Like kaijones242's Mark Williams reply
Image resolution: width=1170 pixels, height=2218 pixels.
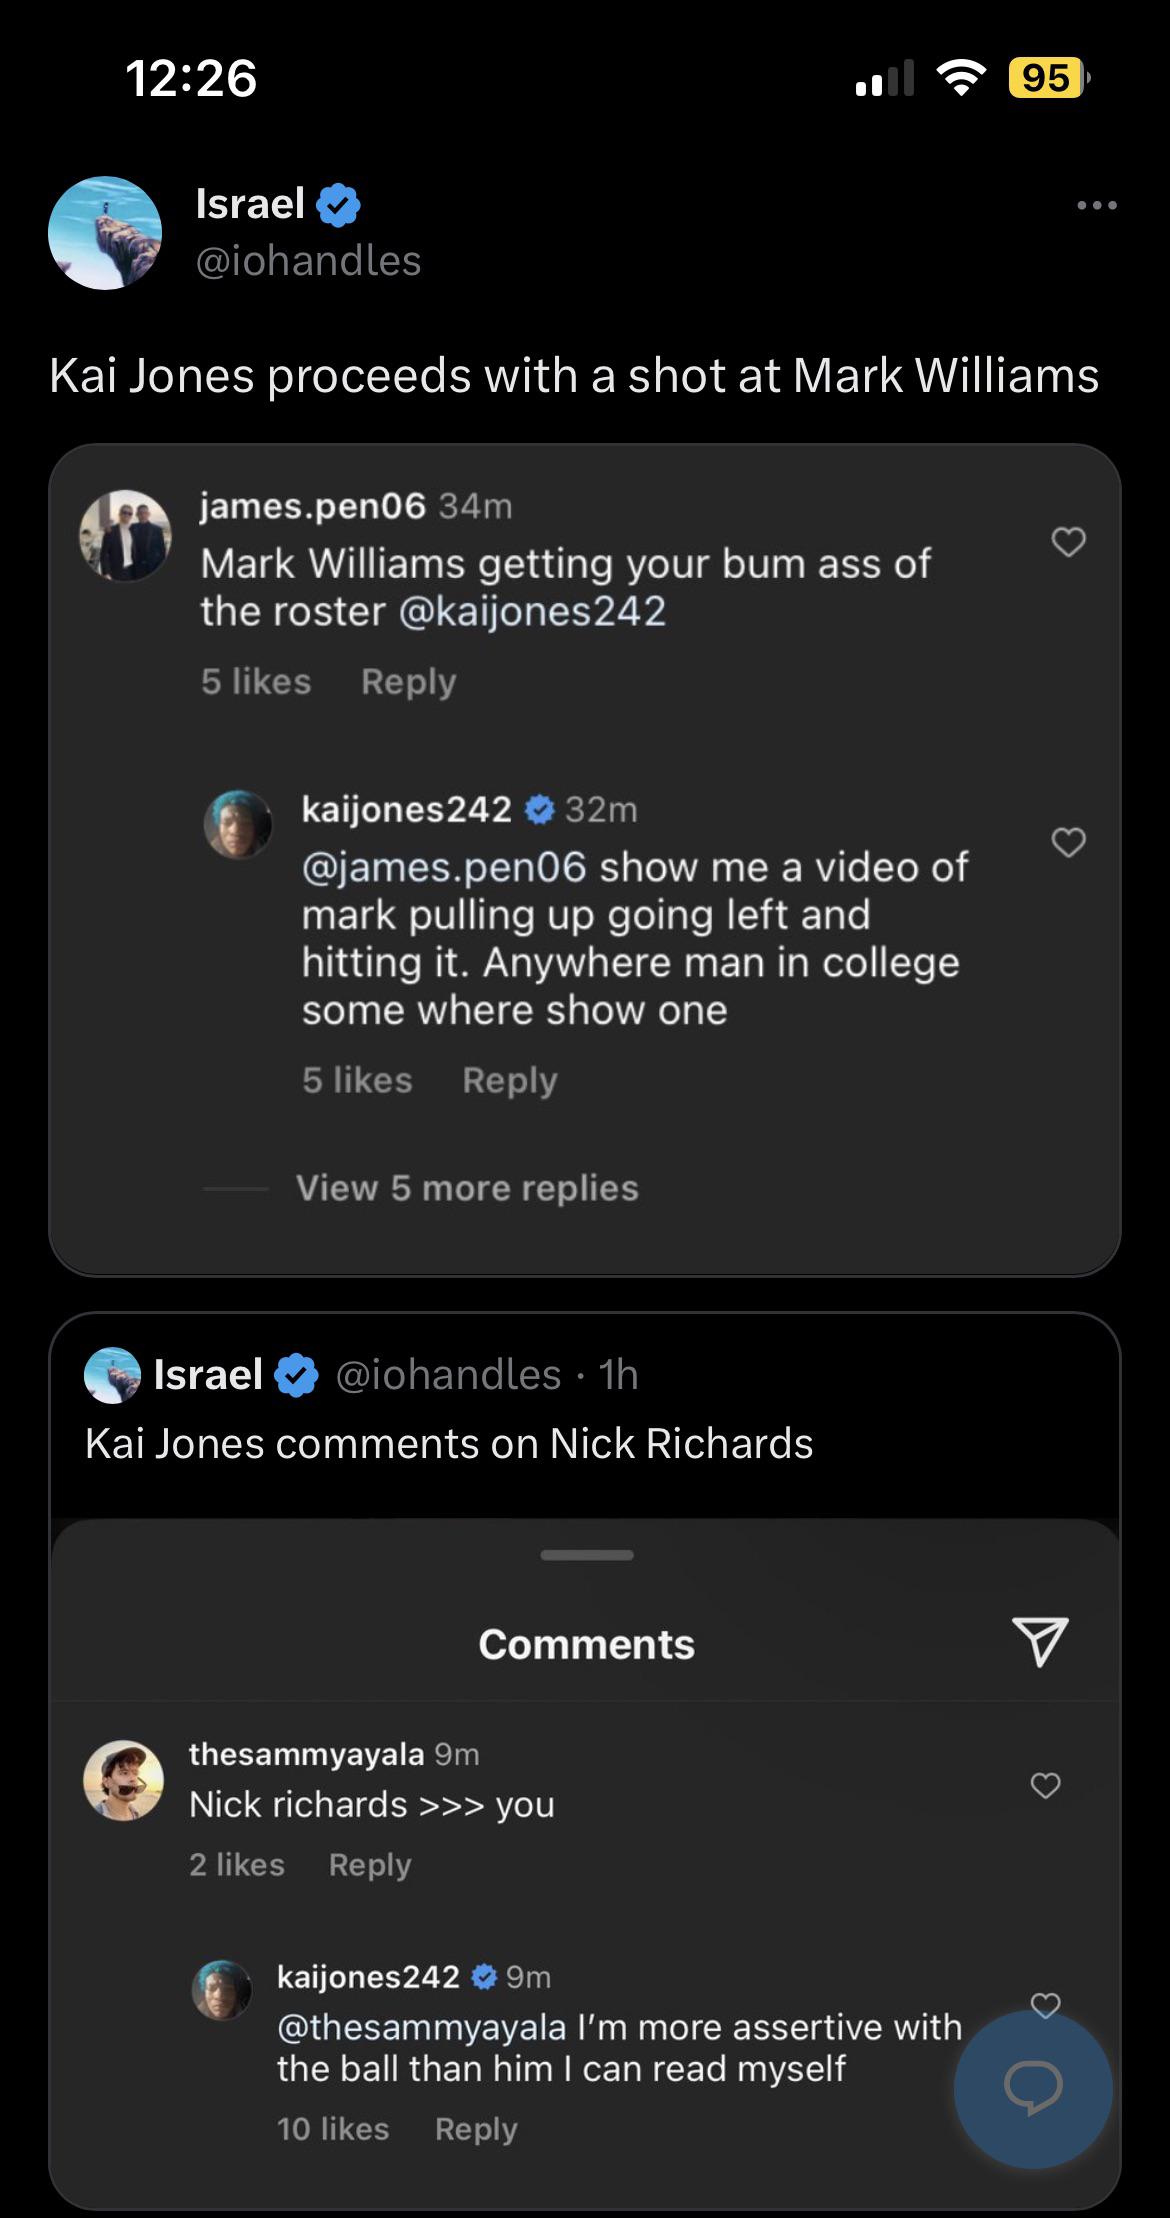(x=1068, y=842)
